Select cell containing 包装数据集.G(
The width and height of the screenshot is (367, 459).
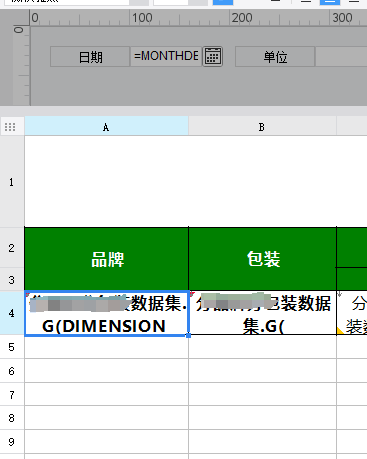click(263, 313)
